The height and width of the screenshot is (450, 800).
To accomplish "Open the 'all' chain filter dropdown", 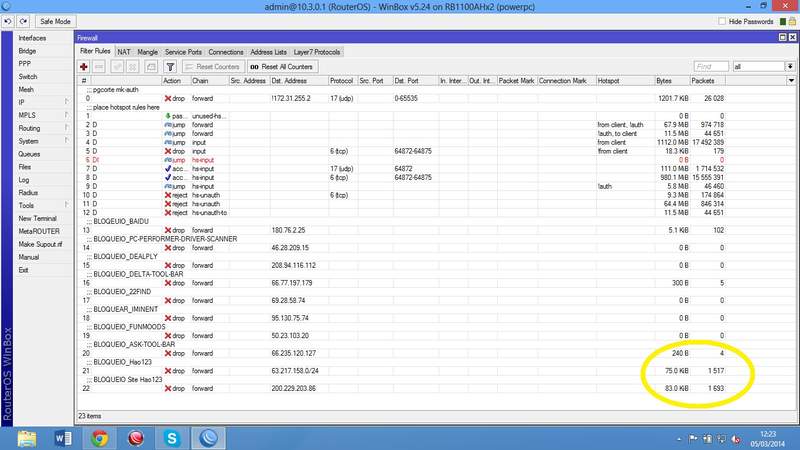I will click(790, 67).
